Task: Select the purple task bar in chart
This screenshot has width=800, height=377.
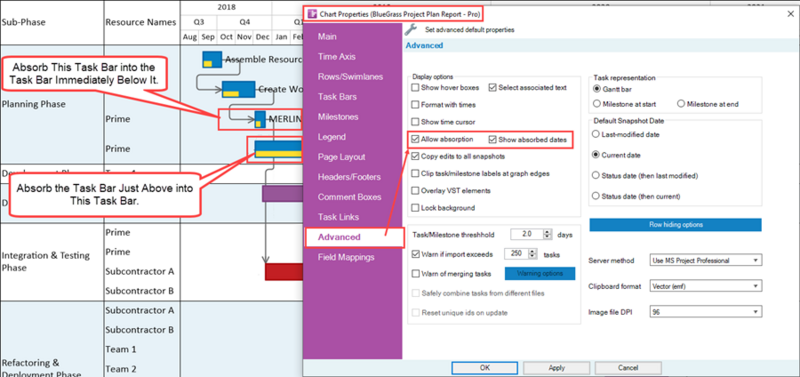Action: pos(282,194)
